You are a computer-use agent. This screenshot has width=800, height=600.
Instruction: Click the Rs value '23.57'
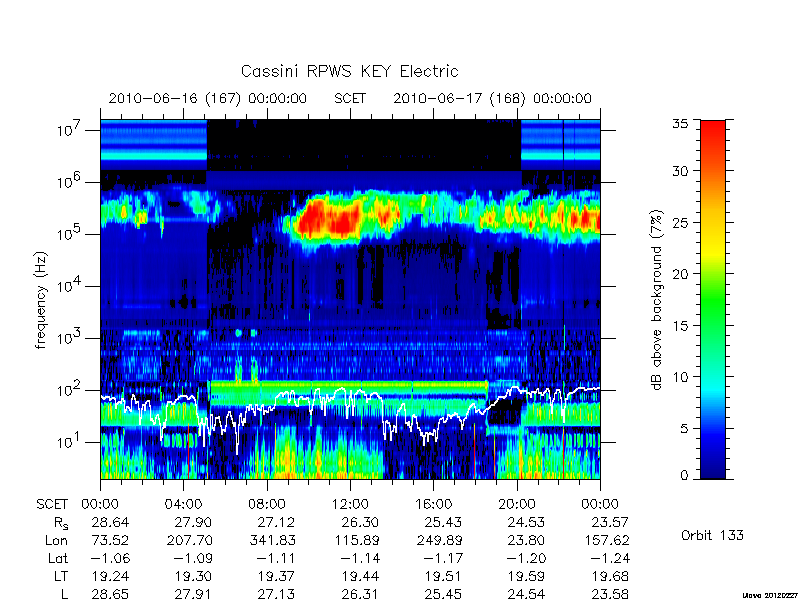(x=609, y=522)
